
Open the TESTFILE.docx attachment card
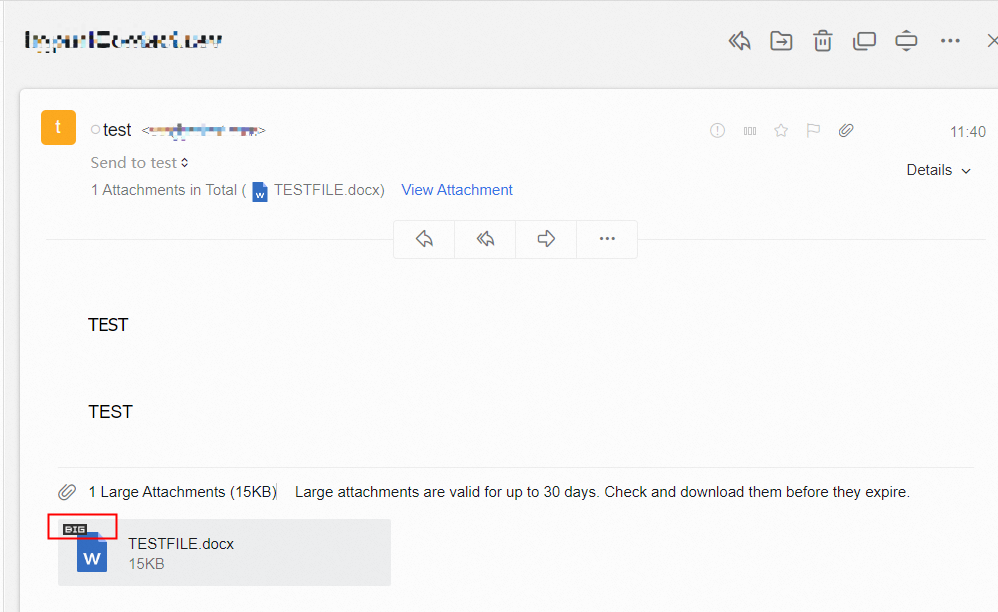[x=224, y=552]
